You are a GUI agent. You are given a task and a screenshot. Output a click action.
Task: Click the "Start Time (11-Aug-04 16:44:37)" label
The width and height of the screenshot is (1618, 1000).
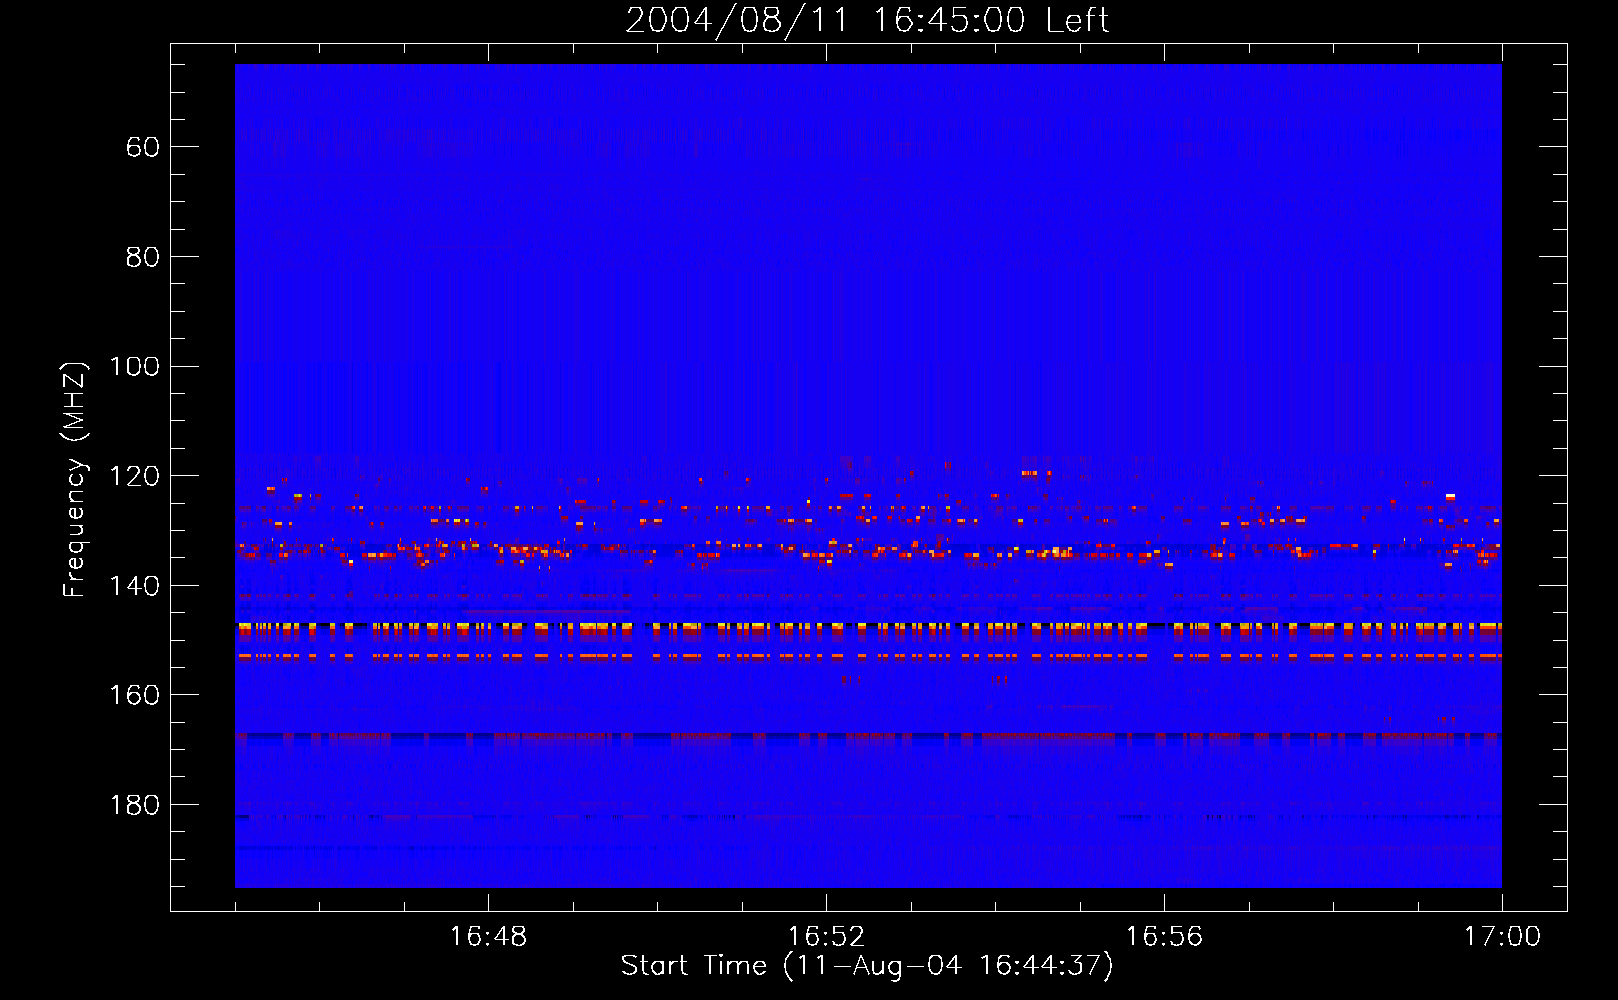click(867, 966)
